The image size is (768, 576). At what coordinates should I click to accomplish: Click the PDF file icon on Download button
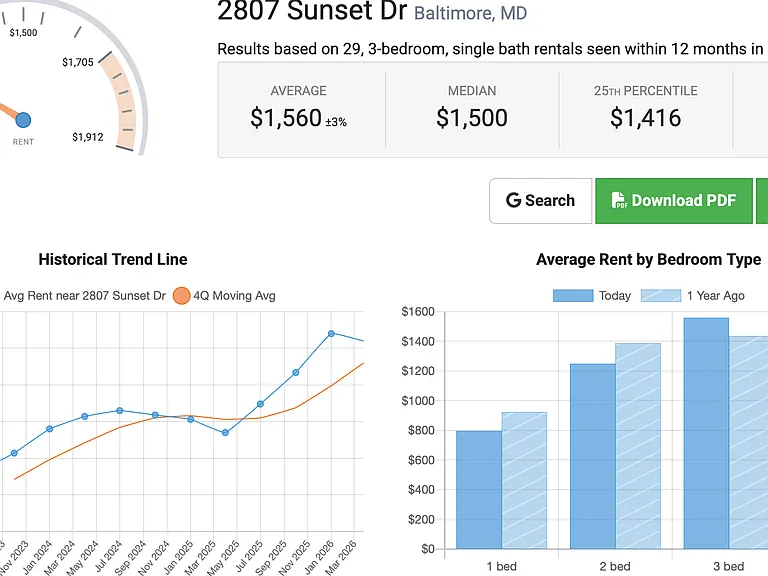619,200
